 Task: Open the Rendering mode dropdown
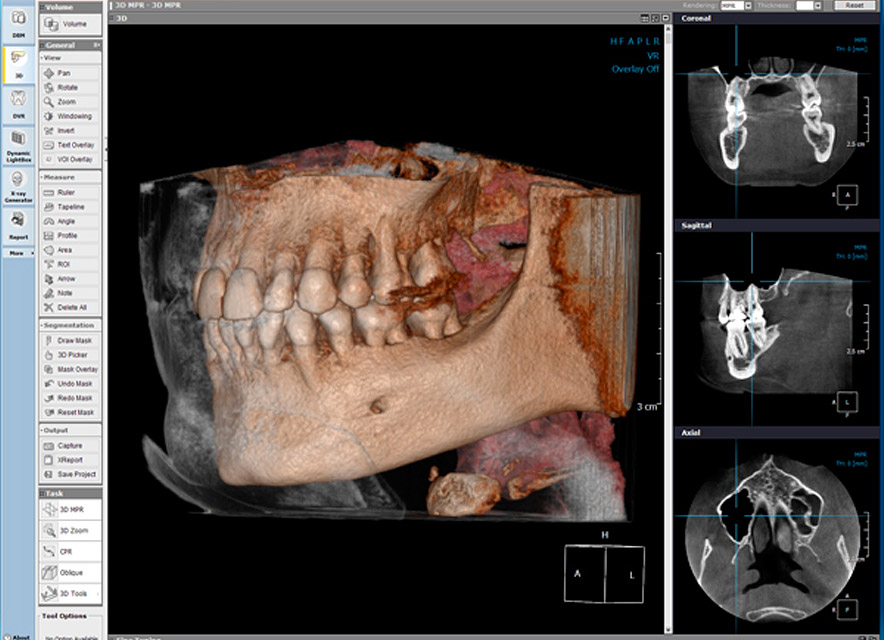(748, 5)
